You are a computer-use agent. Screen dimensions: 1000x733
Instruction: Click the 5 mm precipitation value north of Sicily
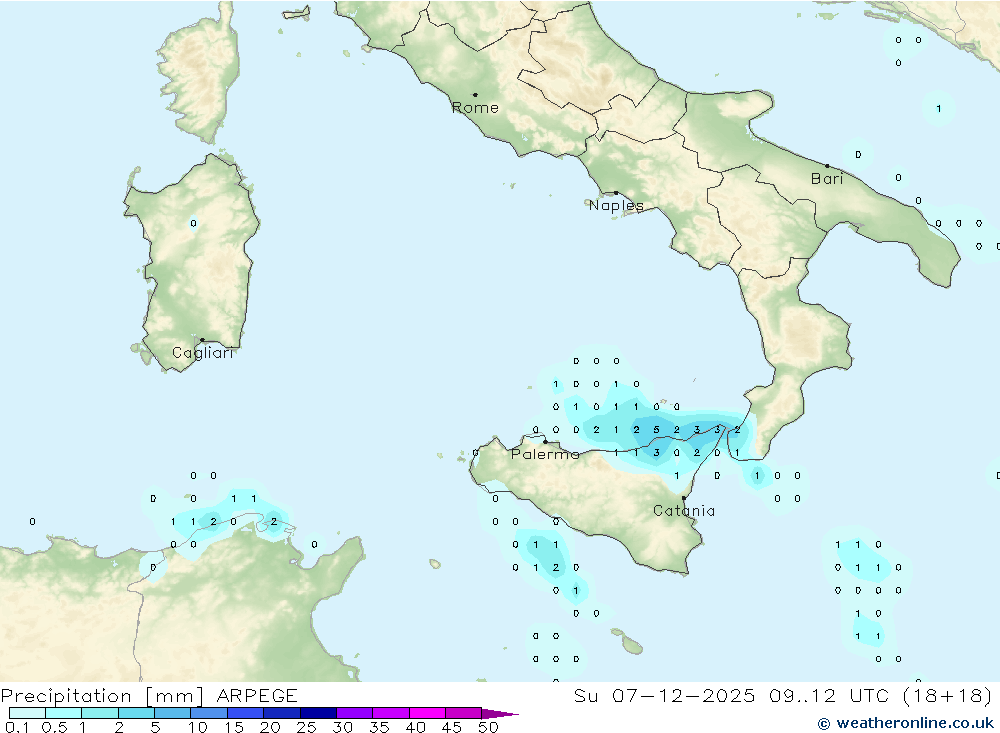pos(656,430)
